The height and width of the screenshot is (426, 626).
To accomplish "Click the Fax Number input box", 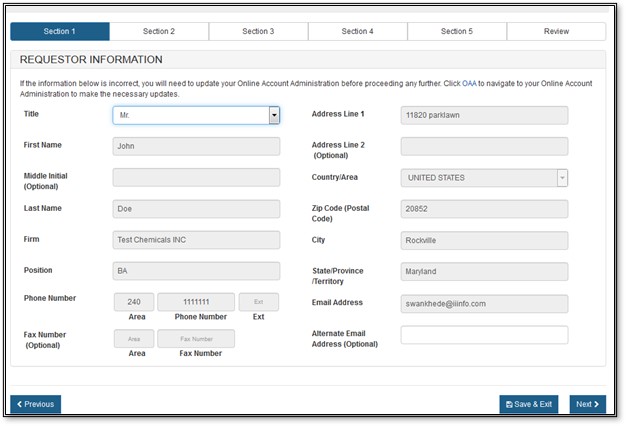I will pos(196,339).
